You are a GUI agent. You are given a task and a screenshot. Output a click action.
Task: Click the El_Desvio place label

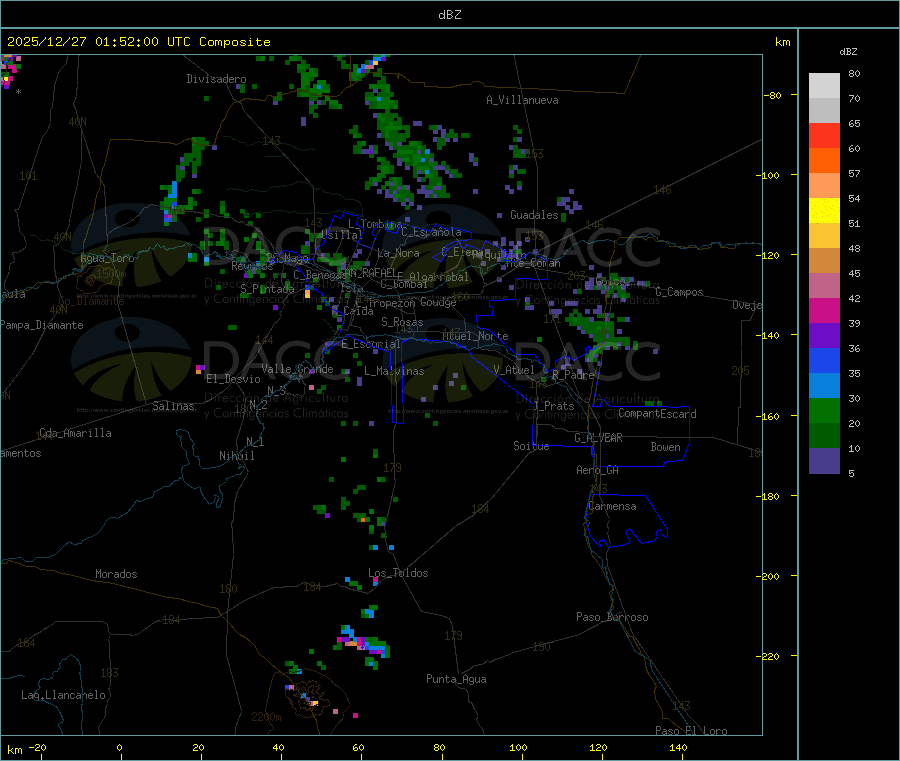click(234, 379)
